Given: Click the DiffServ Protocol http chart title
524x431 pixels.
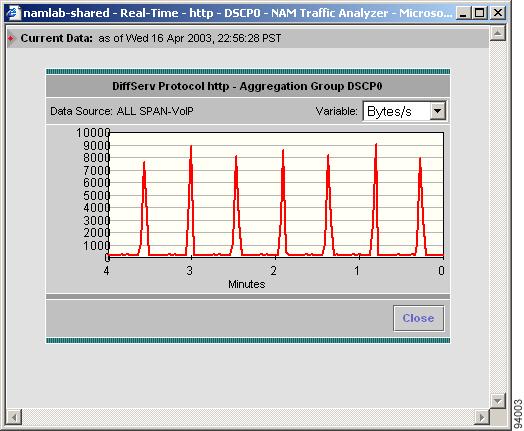Looking at the screenshot, I should point(247,86).
